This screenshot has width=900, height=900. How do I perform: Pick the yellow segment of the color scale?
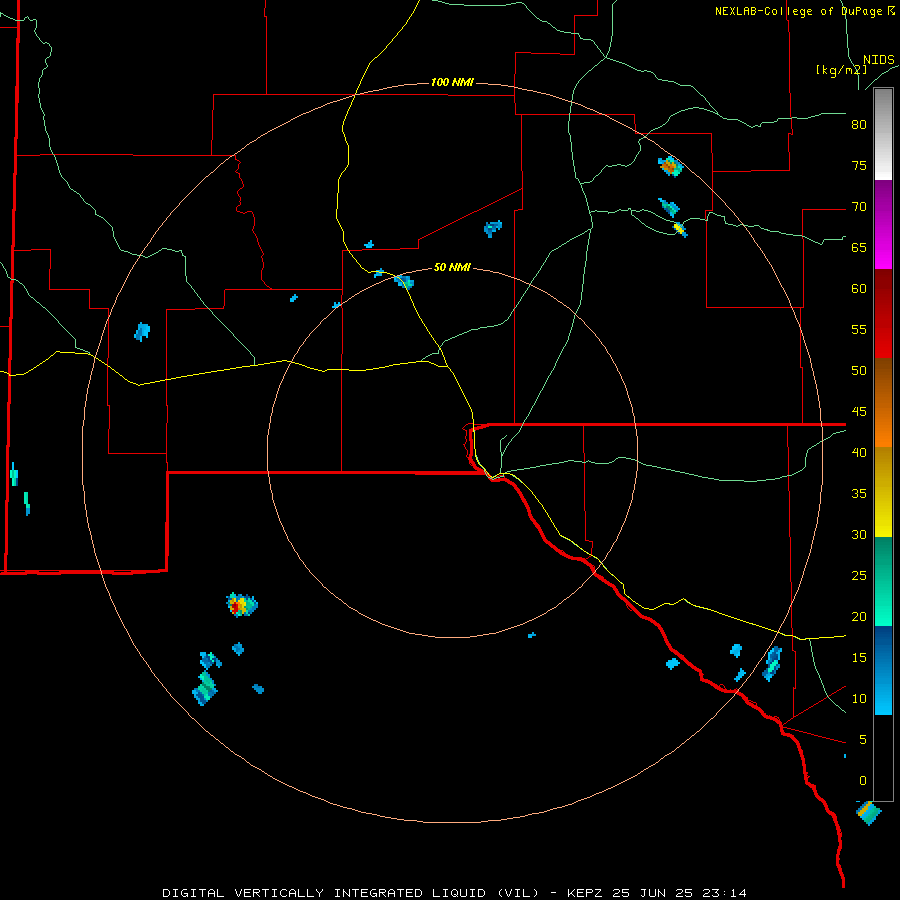point(883,492)
